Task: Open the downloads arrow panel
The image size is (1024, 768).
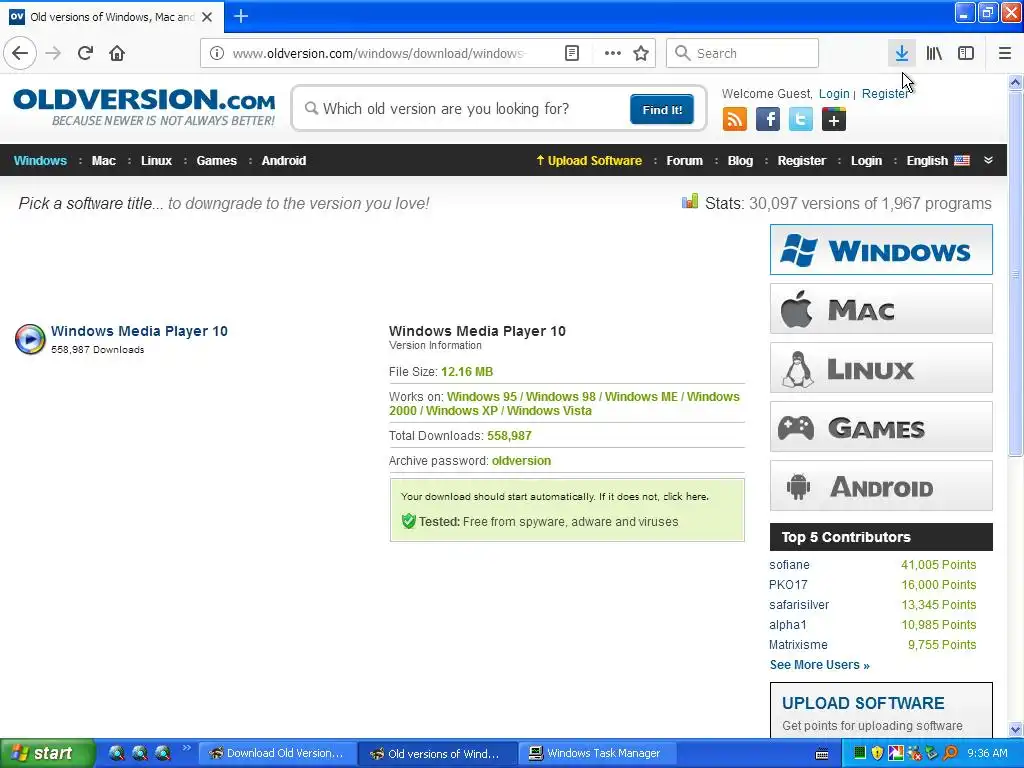Action: click(902, 53)
